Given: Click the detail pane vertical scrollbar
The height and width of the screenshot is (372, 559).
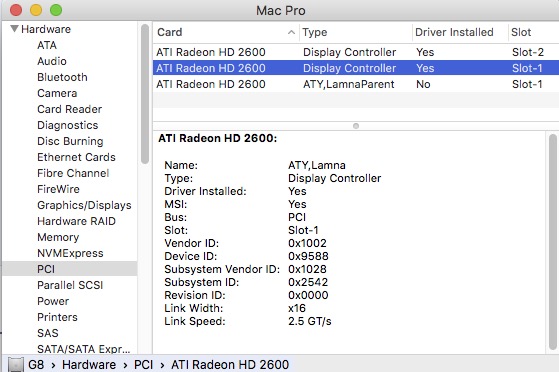Looking at the screenshot, I should click(x=553, y=242).
